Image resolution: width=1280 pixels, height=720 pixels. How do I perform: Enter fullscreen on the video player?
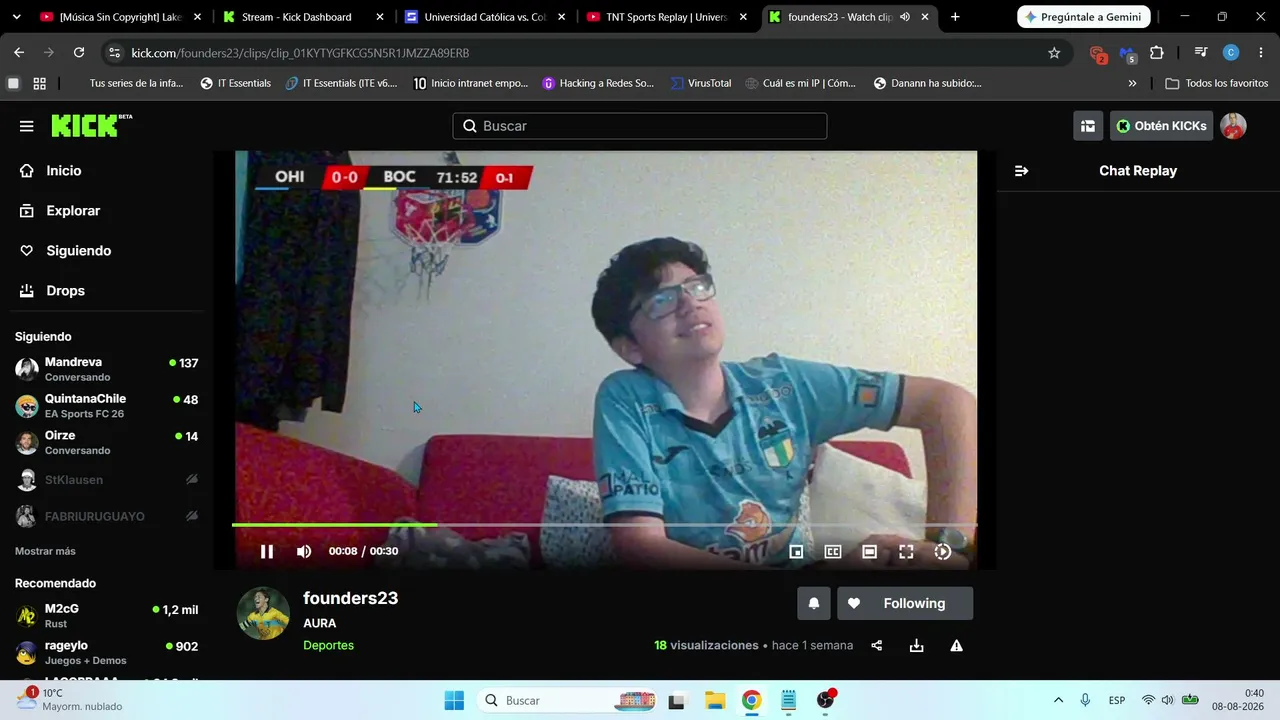[x=906, y=551]
